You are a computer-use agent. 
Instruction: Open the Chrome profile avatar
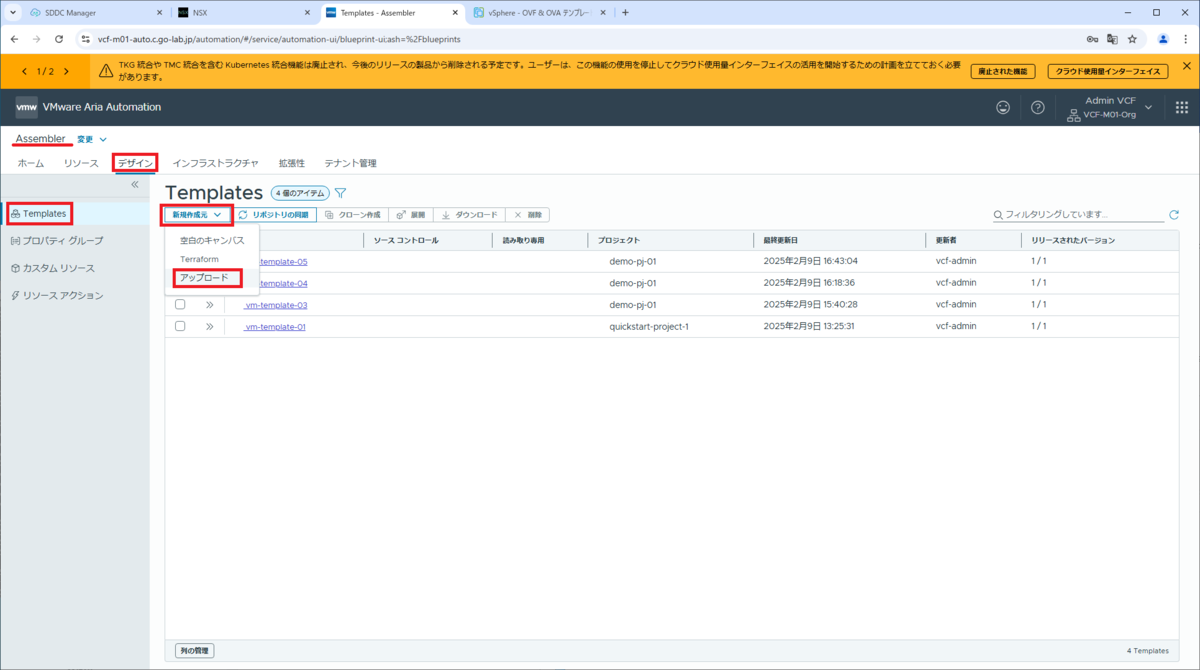click(x=1163, y=39)
